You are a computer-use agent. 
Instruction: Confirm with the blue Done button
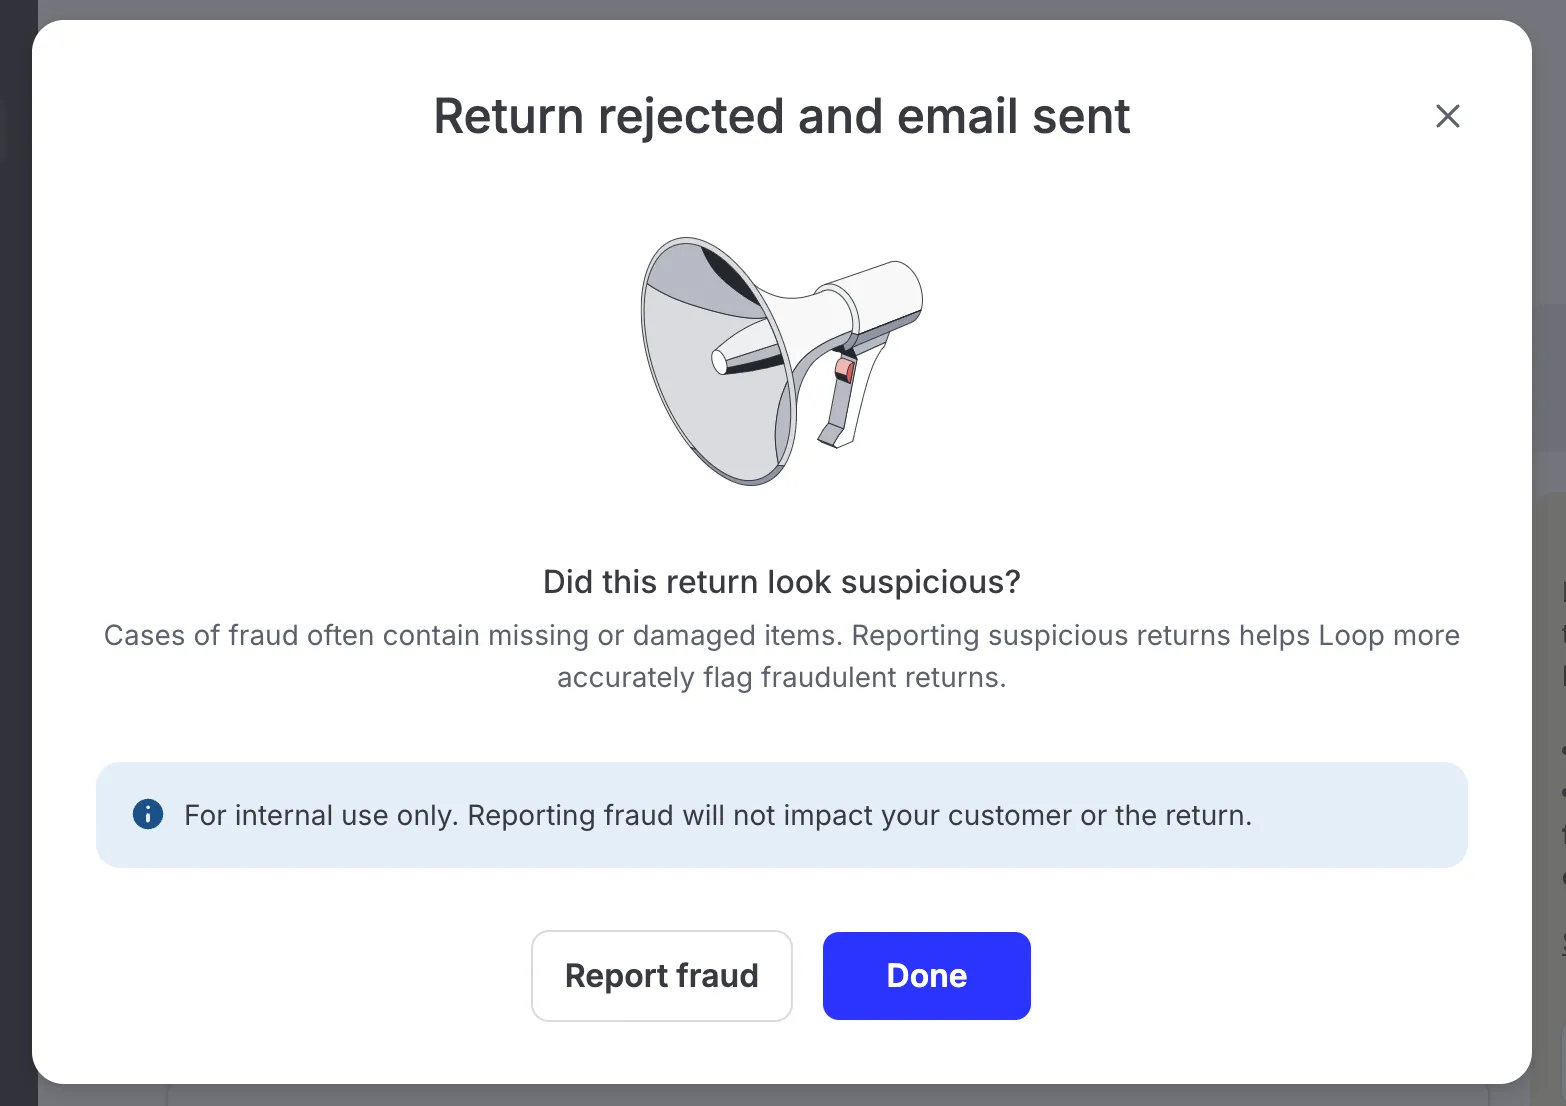pyautogui.click(x=927, y=976)
